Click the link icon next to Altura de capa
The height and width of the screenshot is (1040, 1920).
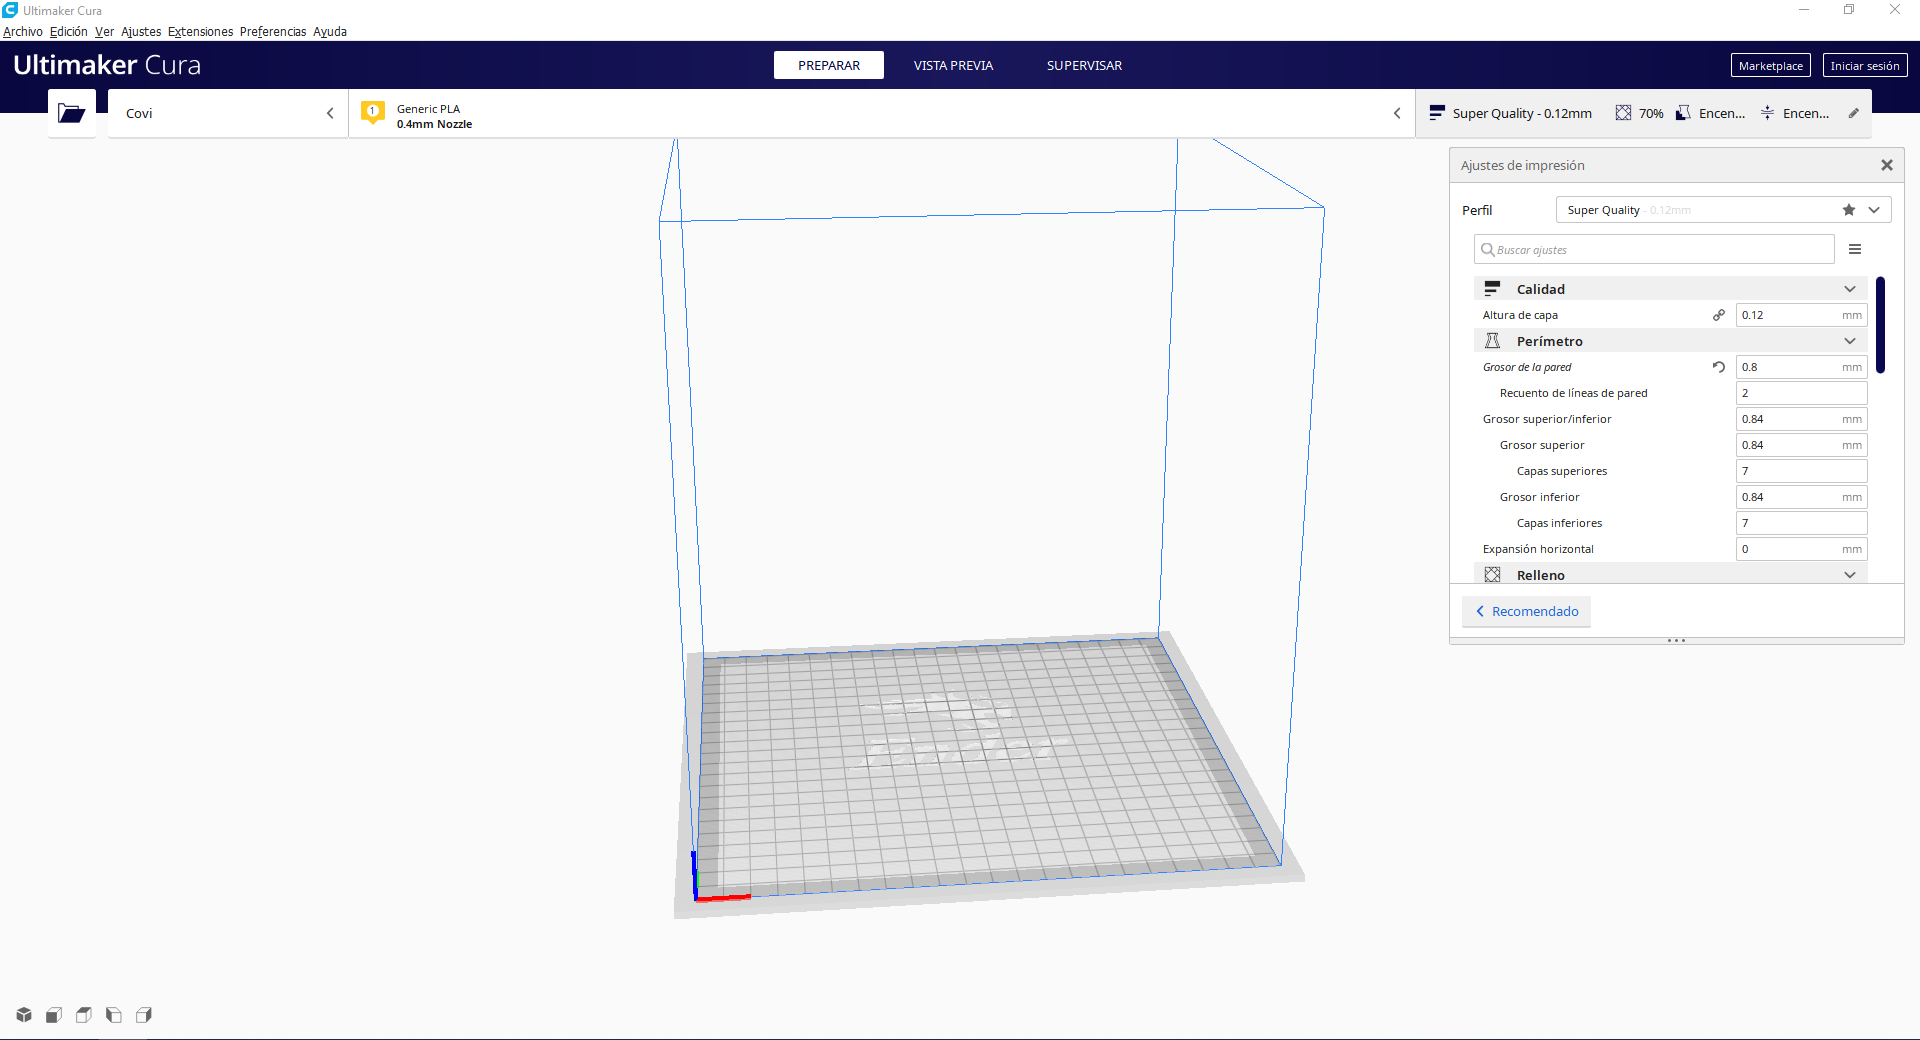click(x=1719, y=315)
